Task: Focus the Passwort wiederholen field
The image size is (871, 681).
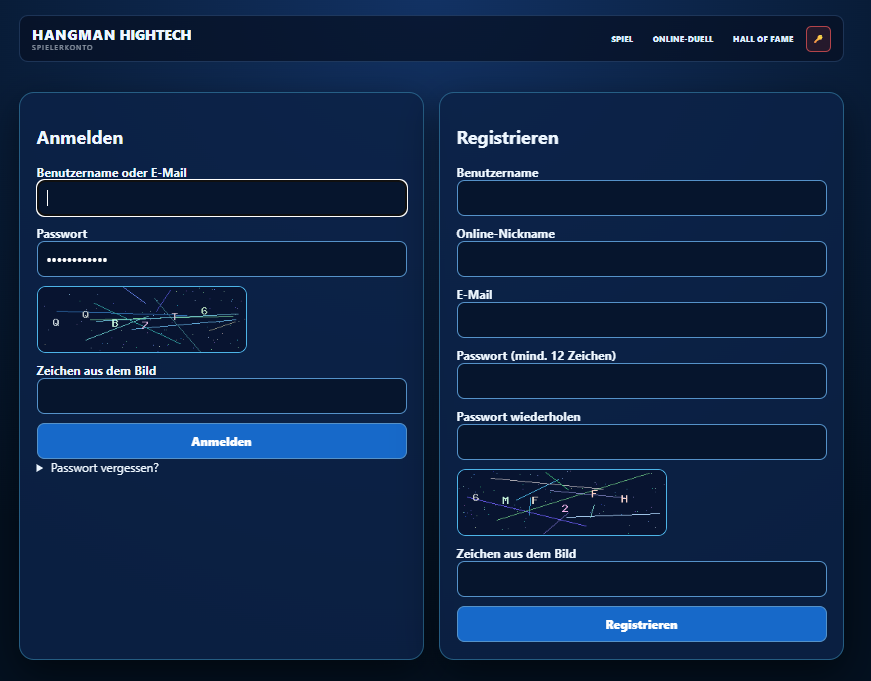Action: pos(642,442)
